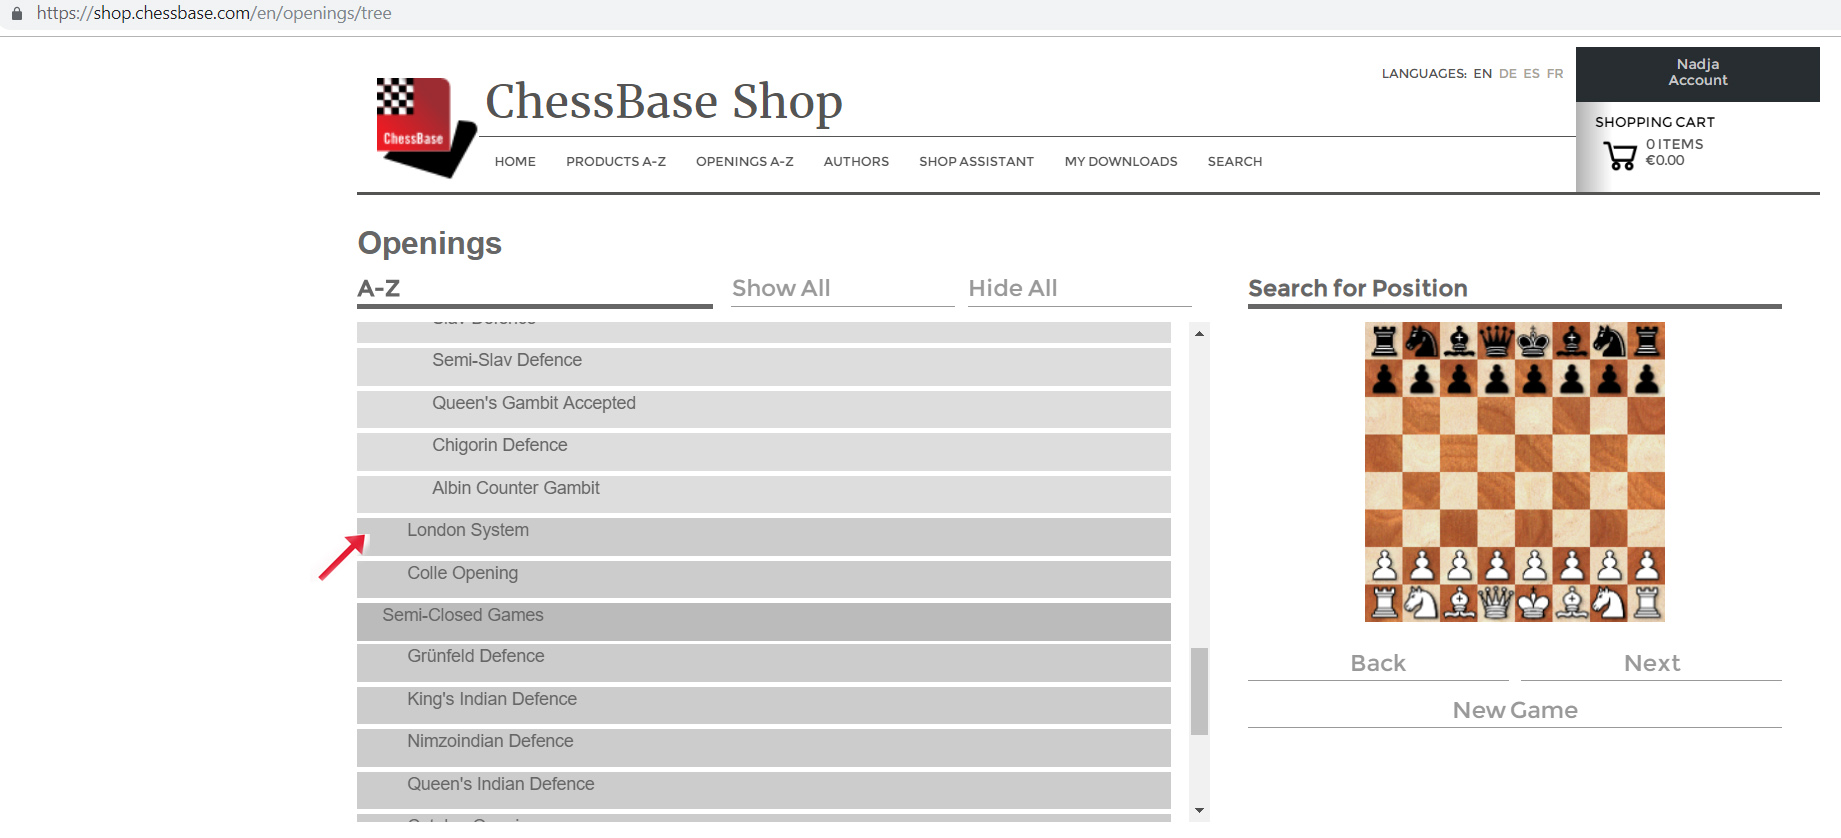Click the white rook on a1
This screenshot has height=838, width=1841.
coord(1384,603)
